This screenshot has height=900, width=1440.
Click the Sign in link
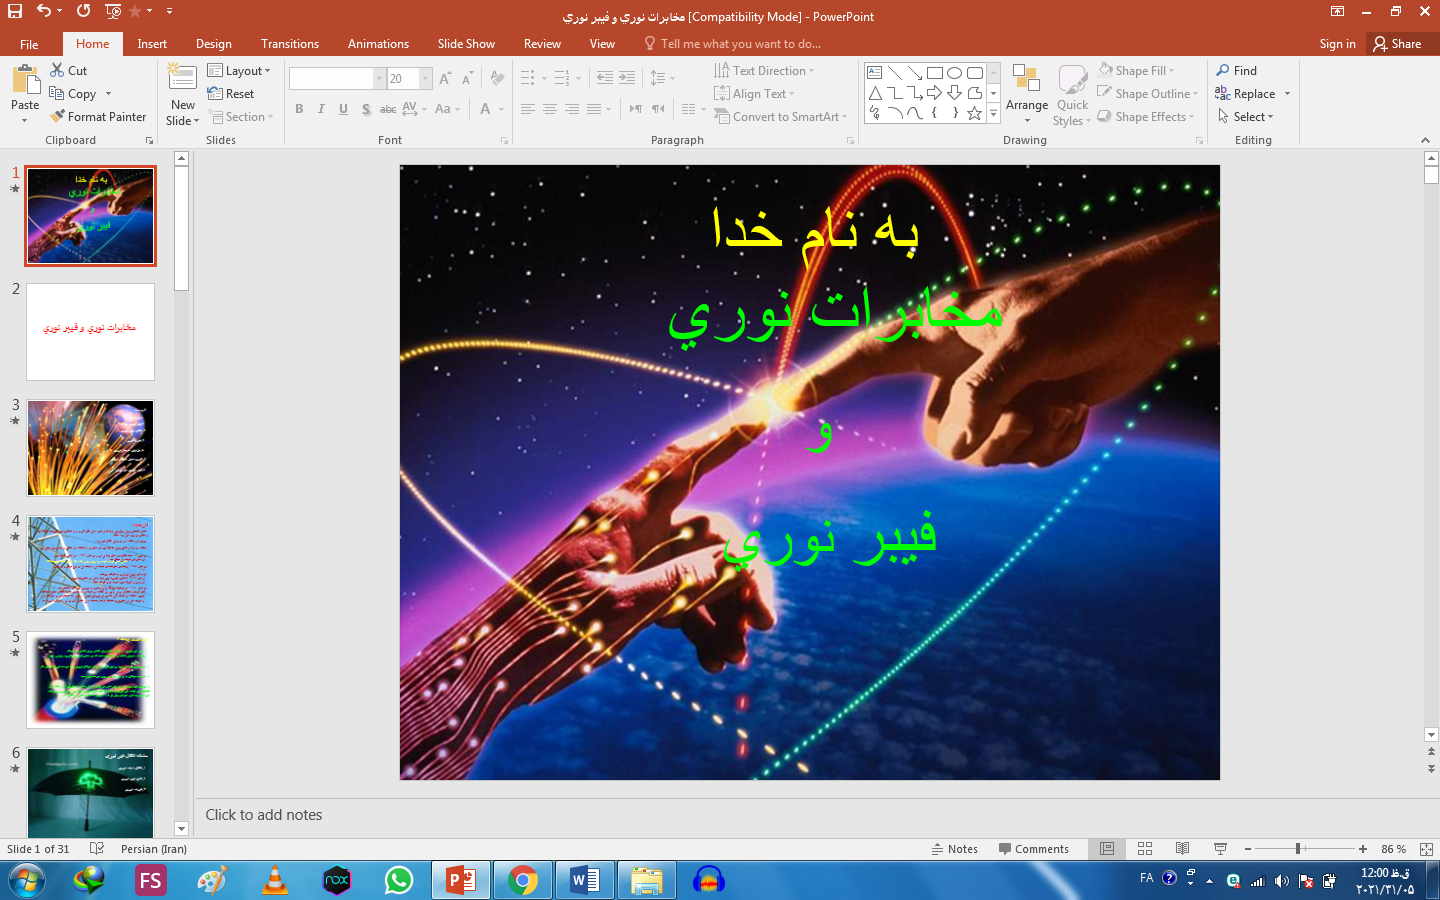pyautogui.click(x=1337, y=44)
